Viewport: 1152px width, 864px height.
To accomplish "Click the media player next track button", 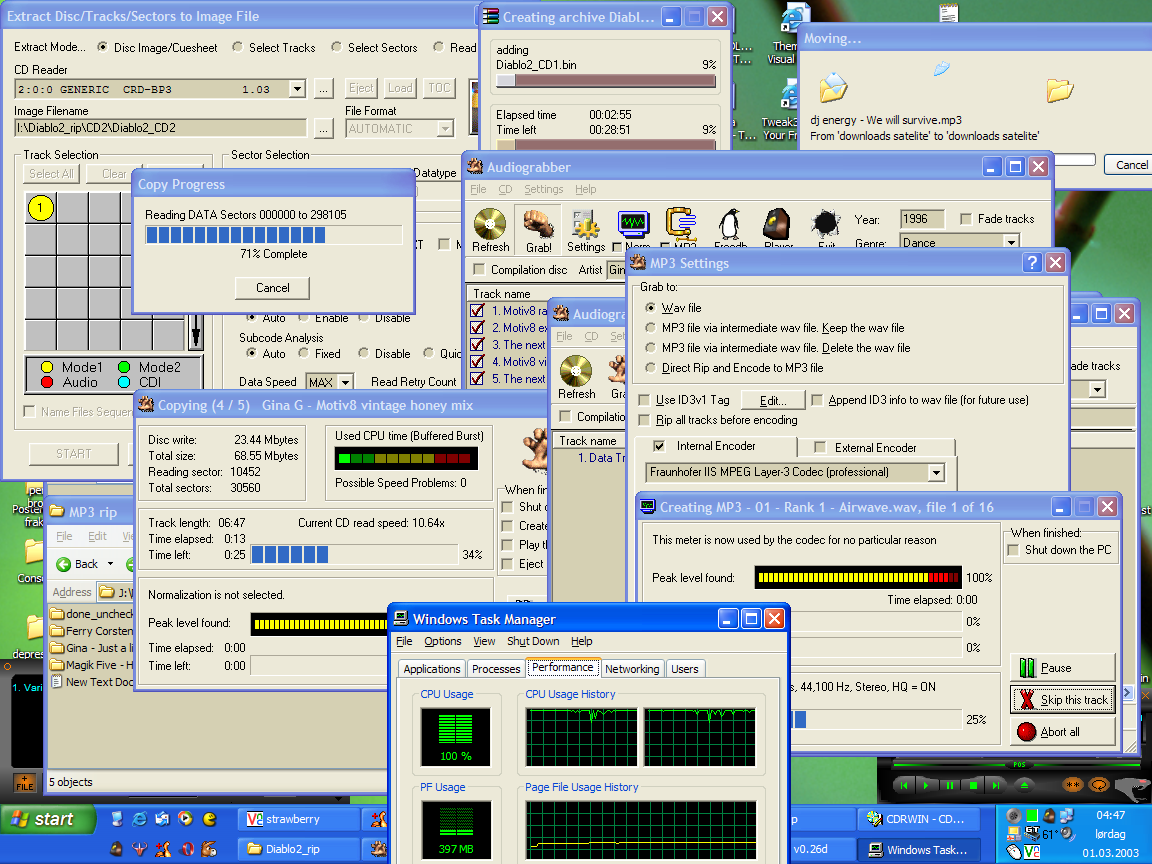I will pyautogui.click(x=996, y=785).
